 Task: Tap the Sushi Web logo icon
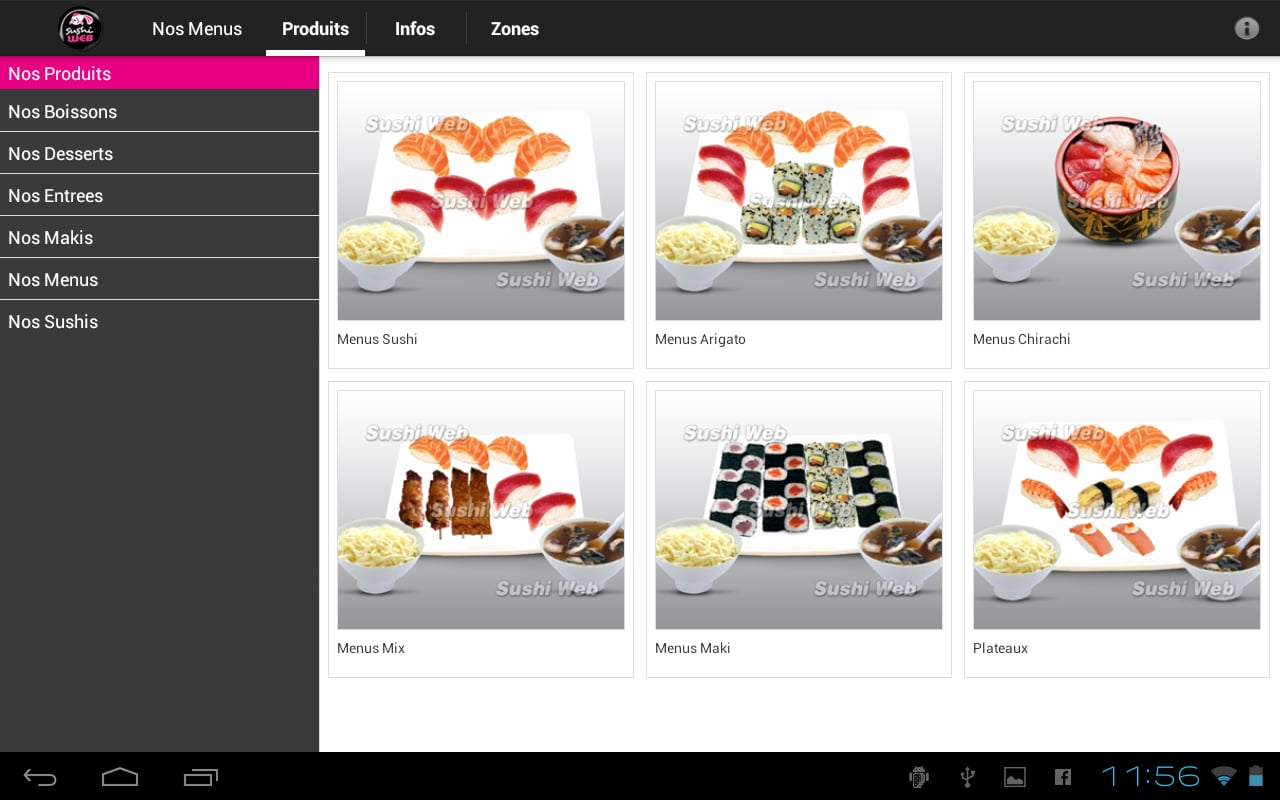pyautogui.click(x=80, y=28)
